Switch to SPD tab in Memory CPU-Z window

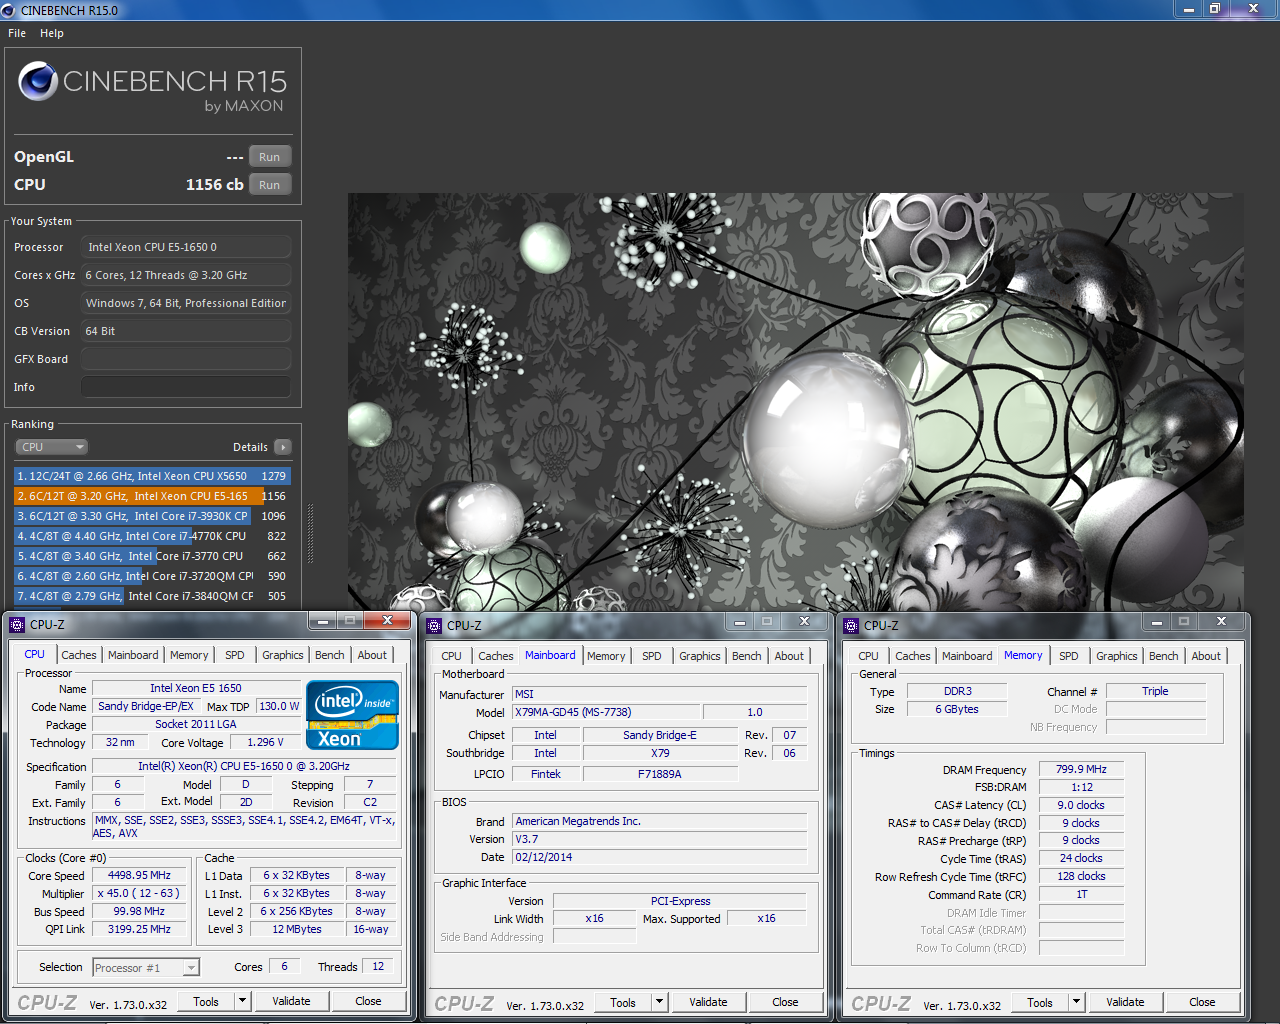coord(1069,656)
